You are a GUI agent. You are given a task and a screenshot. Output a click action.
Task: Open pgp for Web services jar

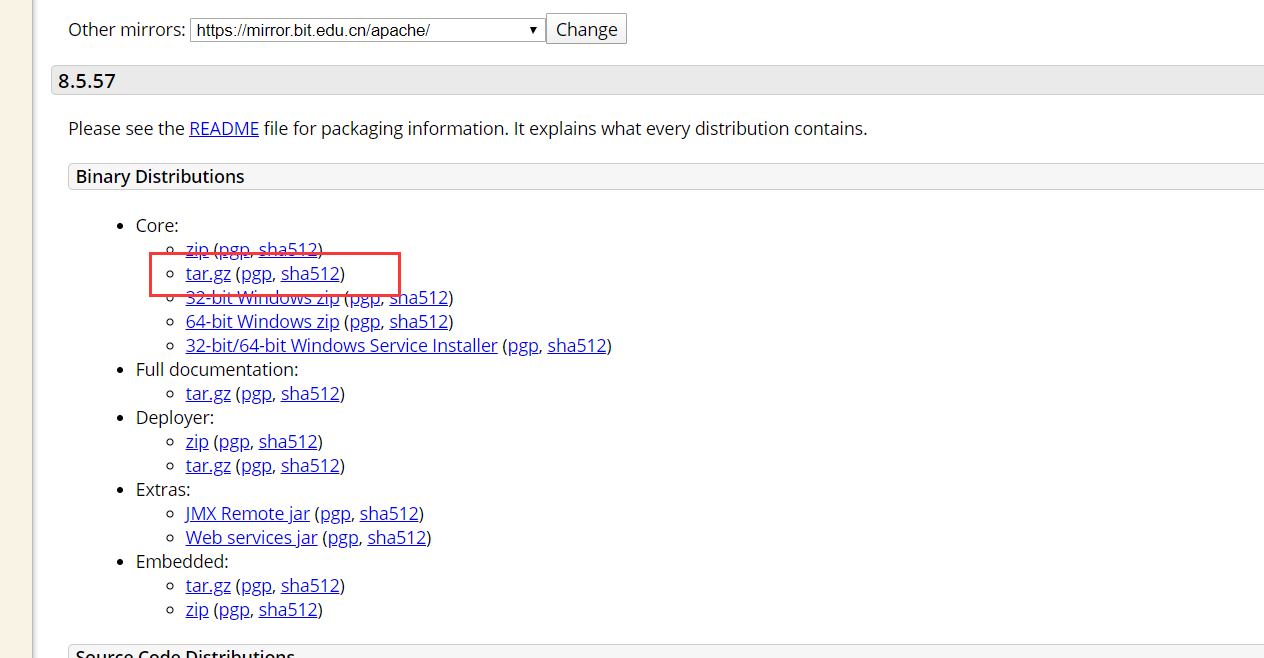click(343, 538)
